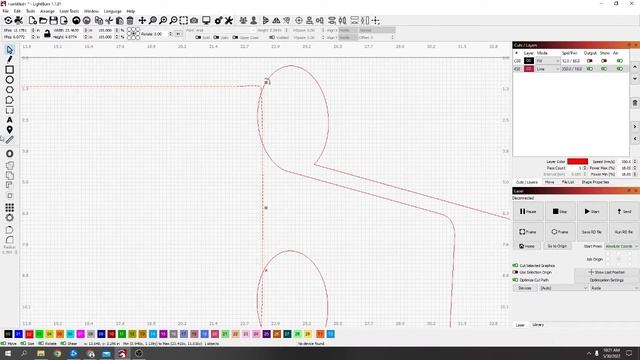Click right arrow in Cuts panel
The height and width of the screenshot is (360, 640).
click(x=635, y=127)
